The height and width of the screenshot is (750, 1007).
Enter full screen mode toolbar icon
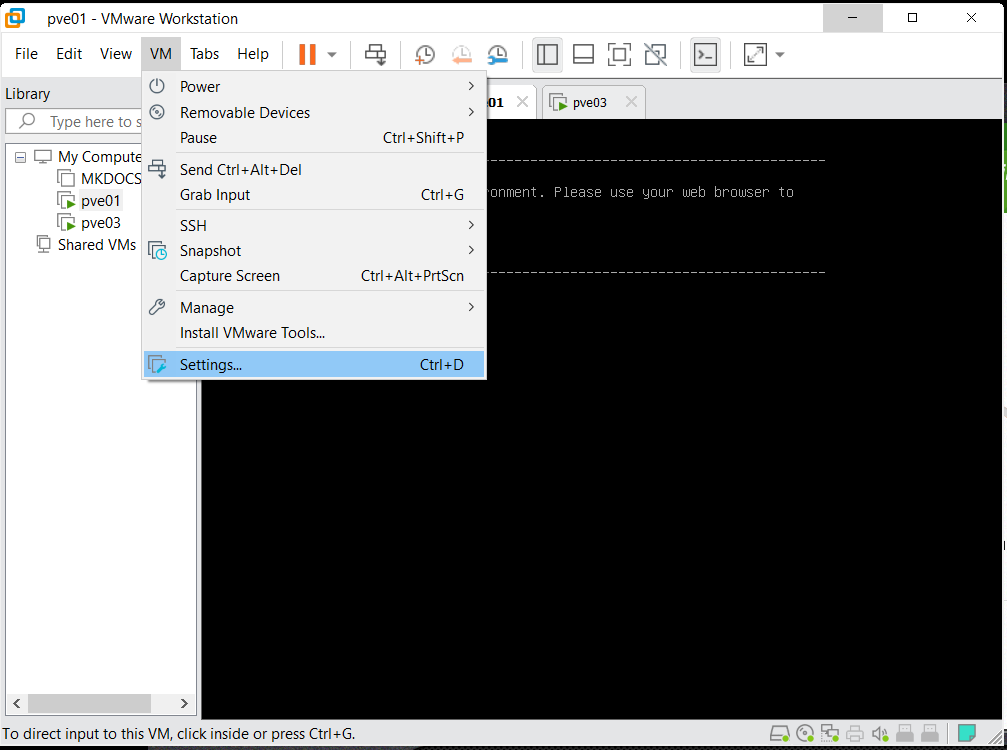coord(619,55)
